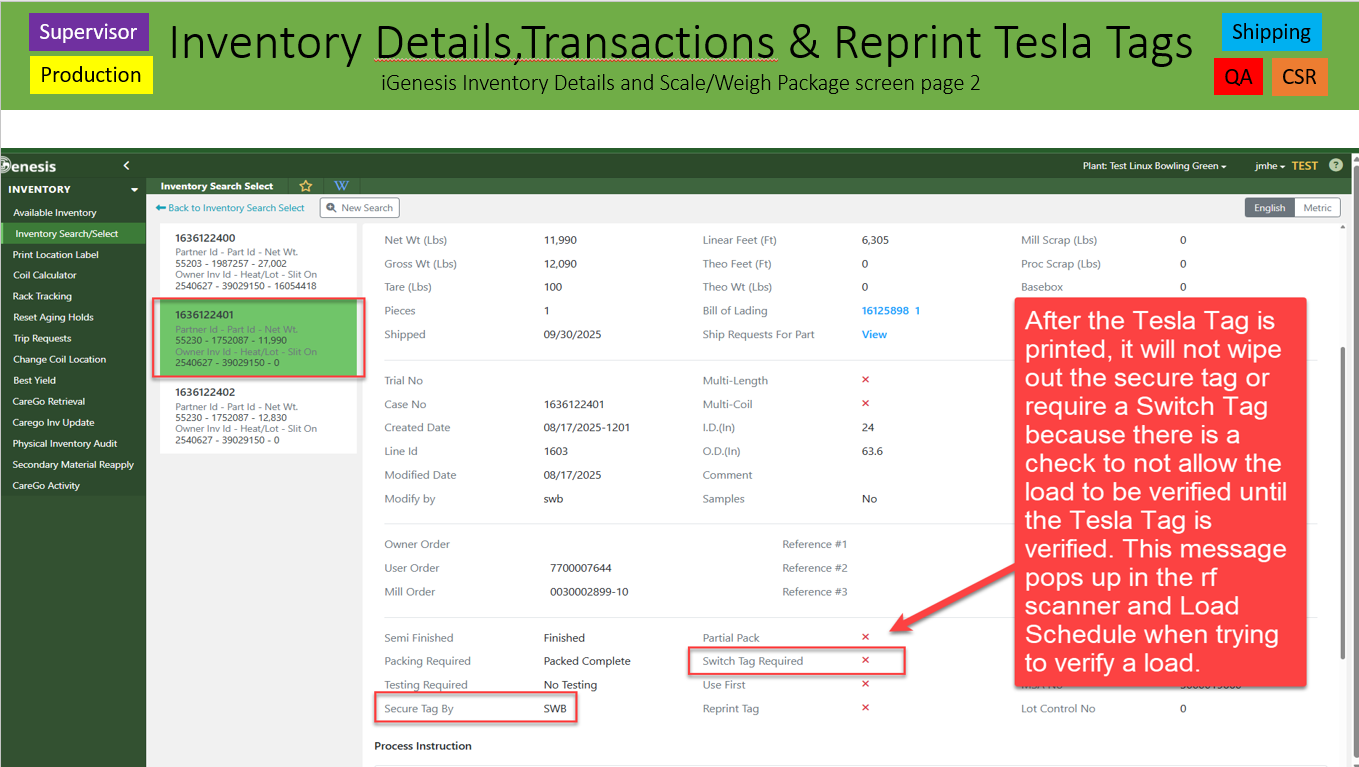Open the Plant Test Linux Bowling Green dropdown
Image resolution: width=1359 pixels, height=767 pixels.
pyautogui.click(x=1154, y=166)
